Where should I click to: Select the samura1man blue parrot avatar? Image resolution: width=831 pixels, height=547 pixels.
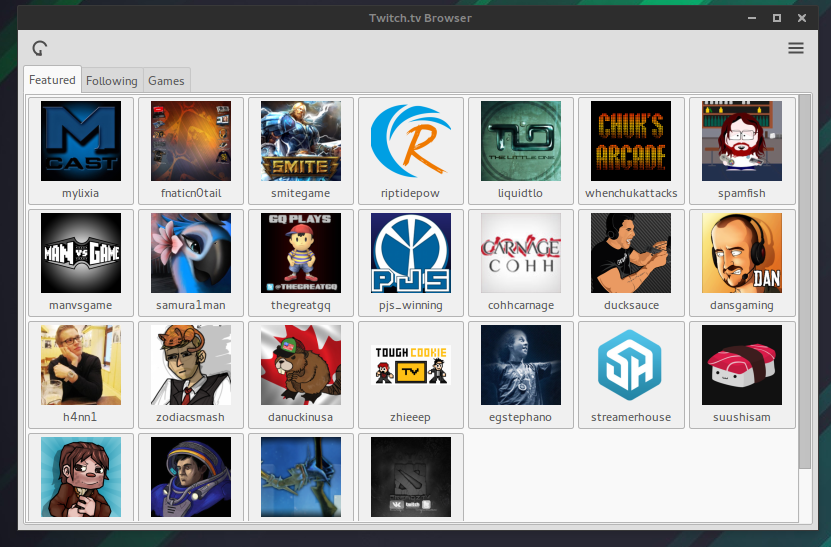191,253
